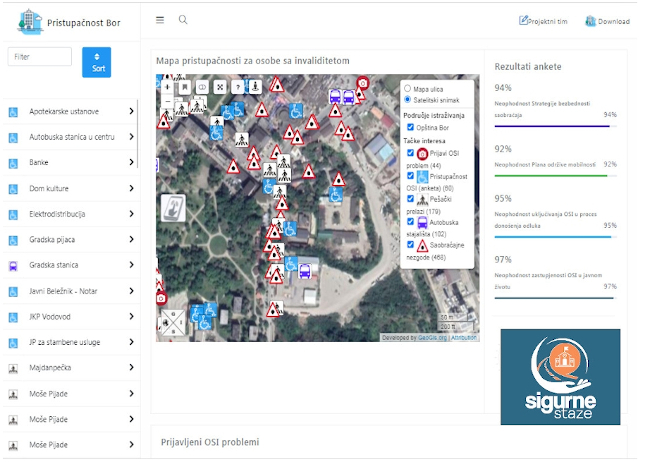Expand the JKP Vodovod sidebar item

(131, 317)
